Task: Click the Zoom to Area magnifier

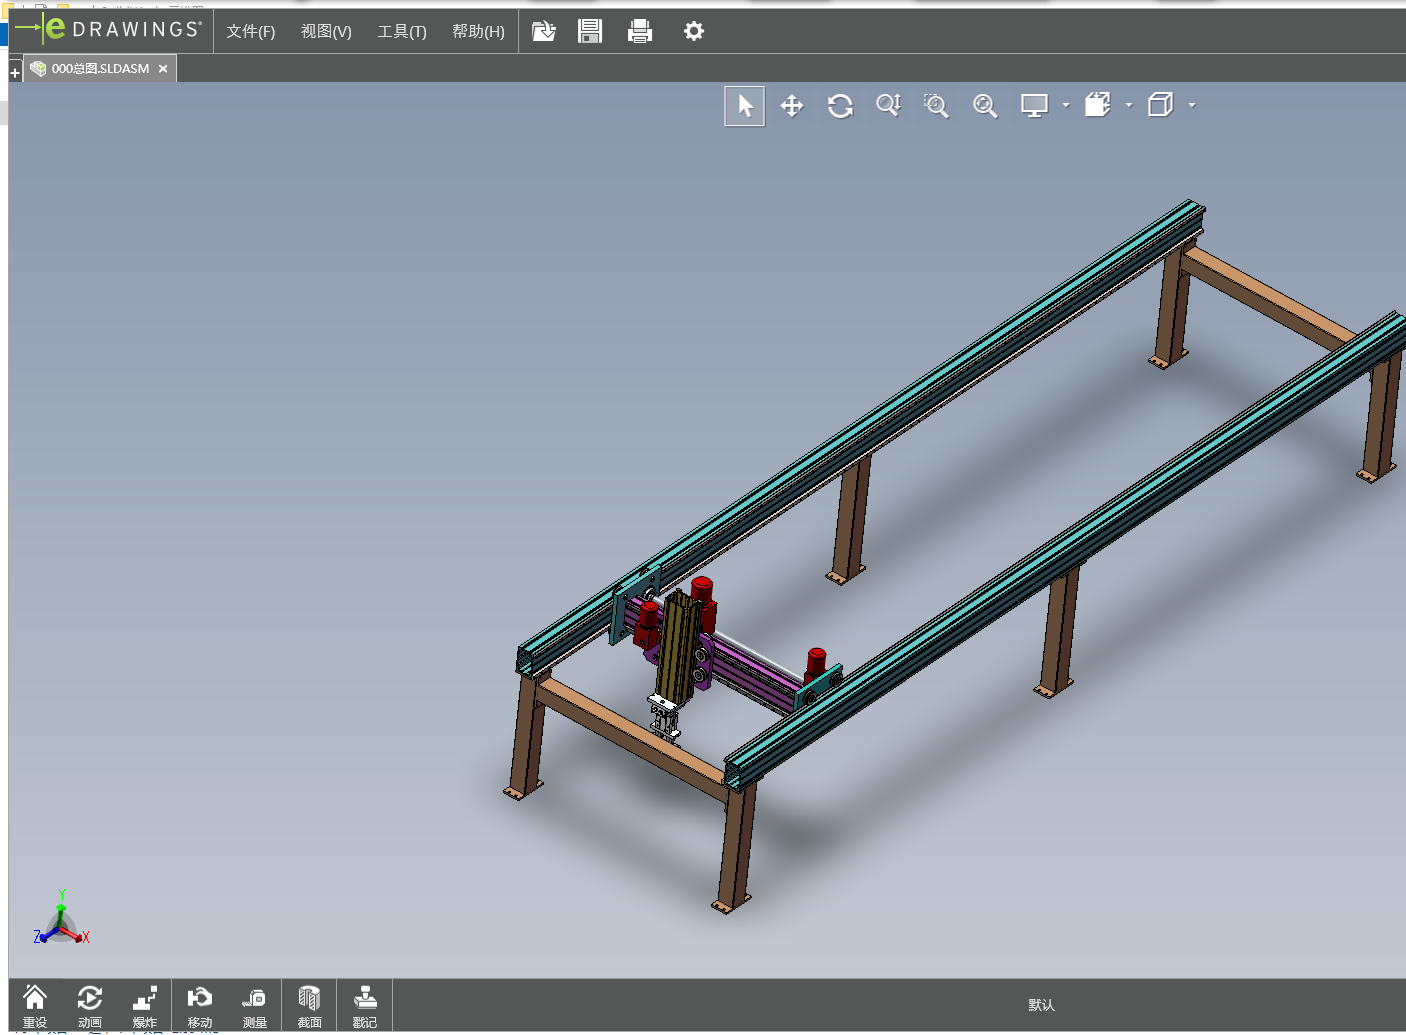Action: pos(936,106)
